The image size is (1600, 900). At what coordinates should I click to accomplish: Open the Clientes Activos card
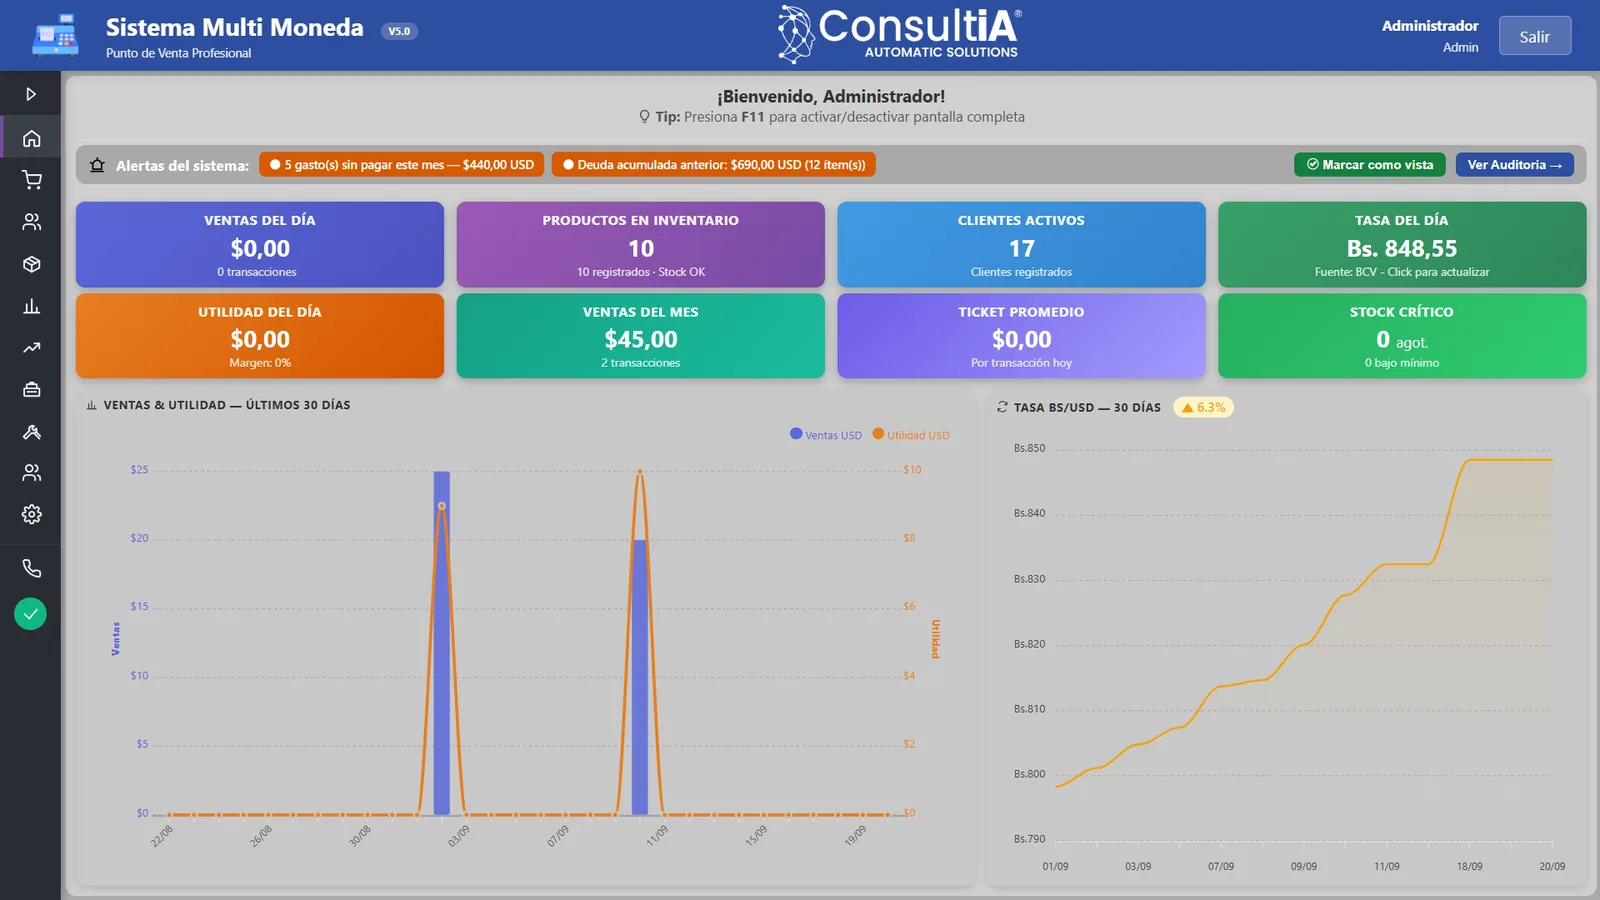point(1021,245)
